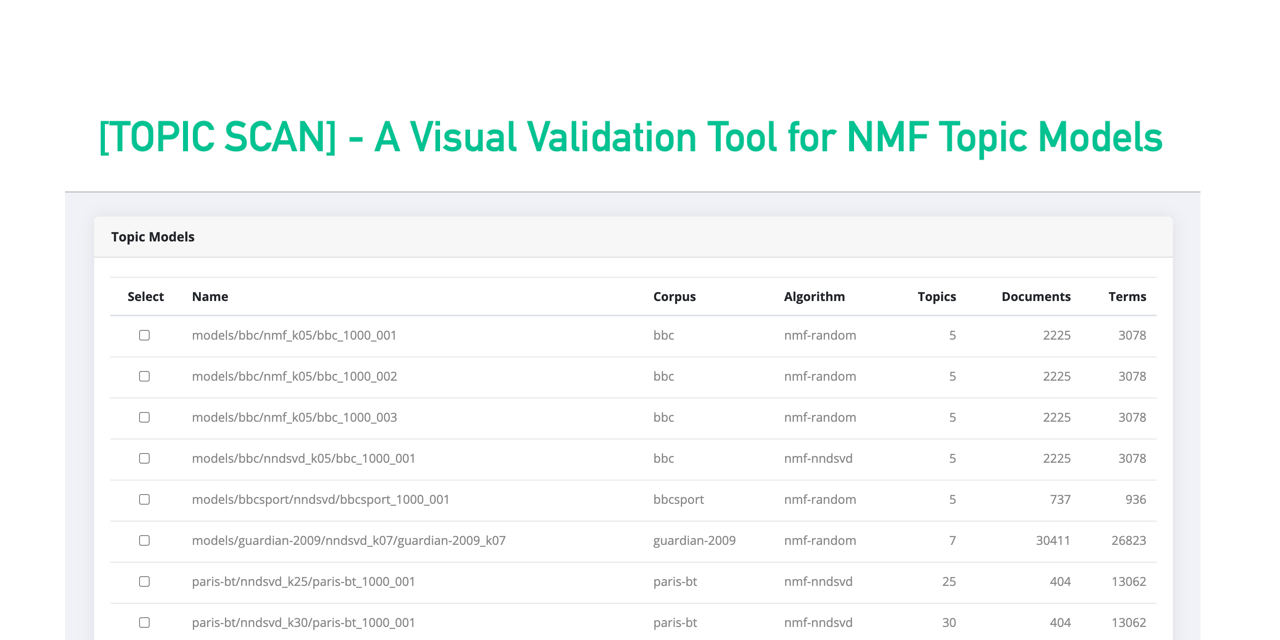Sort models by Topics count
The image size is (1280, 640).
point(937,296)
